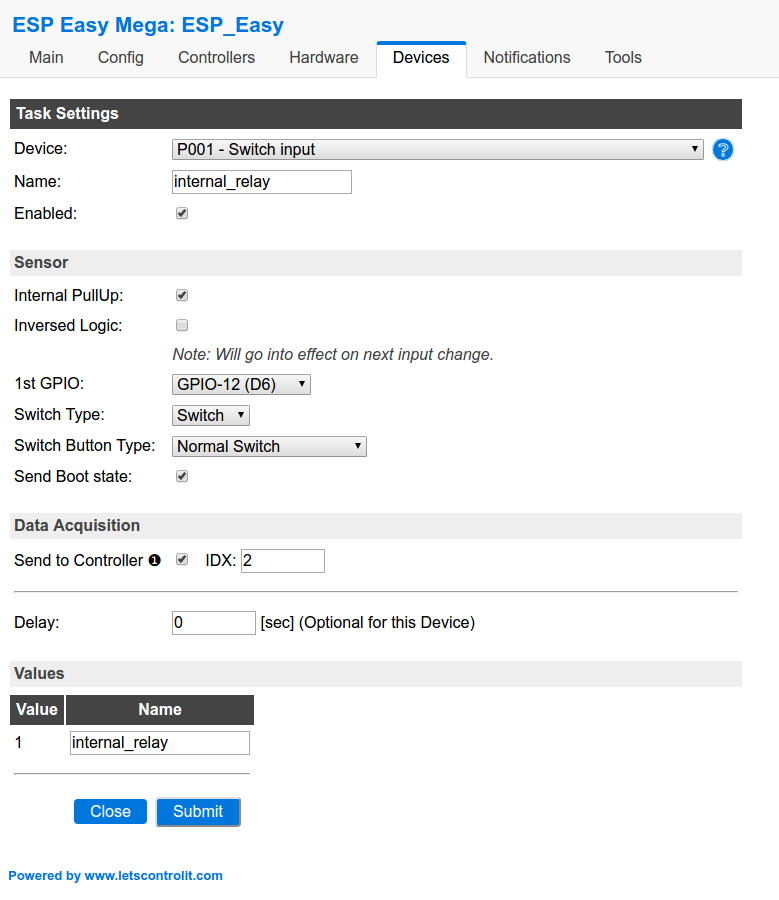Click the controller number 1 icon
This screenshot has height=900, width=779.
[x=154, y=560]
